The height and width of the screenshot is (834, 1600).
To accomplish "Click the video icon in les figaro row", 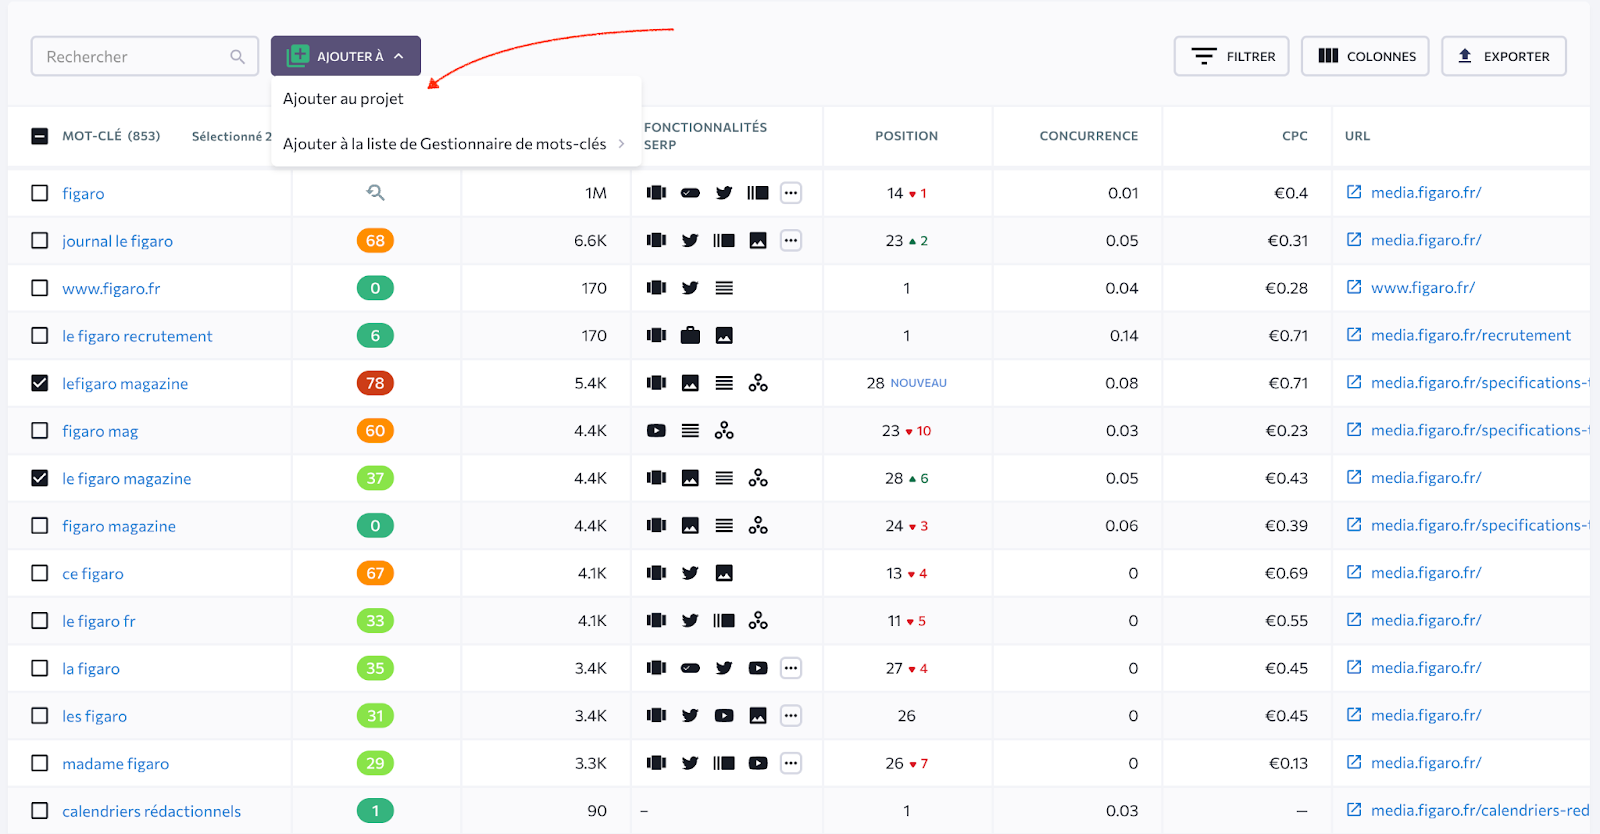I will coord(724,715).
